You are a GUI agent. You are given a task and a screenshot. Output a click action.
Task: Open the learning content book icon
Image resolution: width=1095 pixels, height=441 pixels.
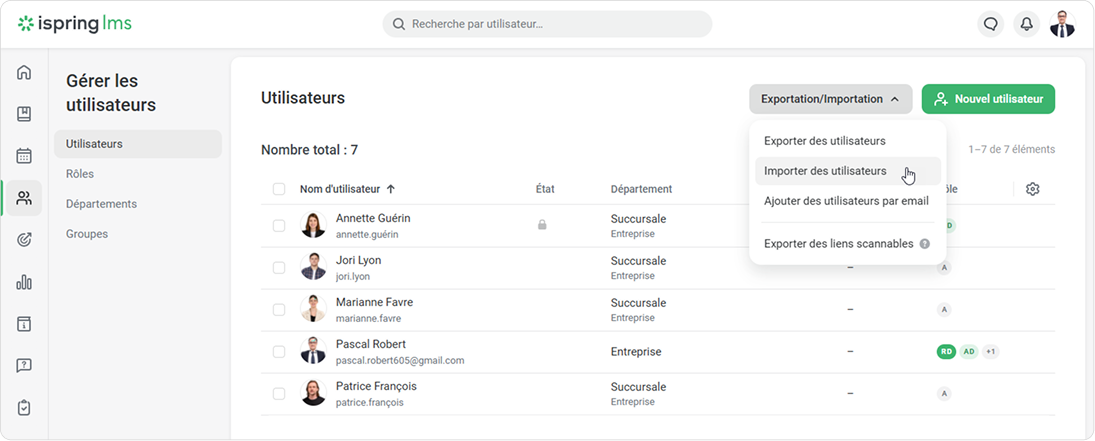24,114
